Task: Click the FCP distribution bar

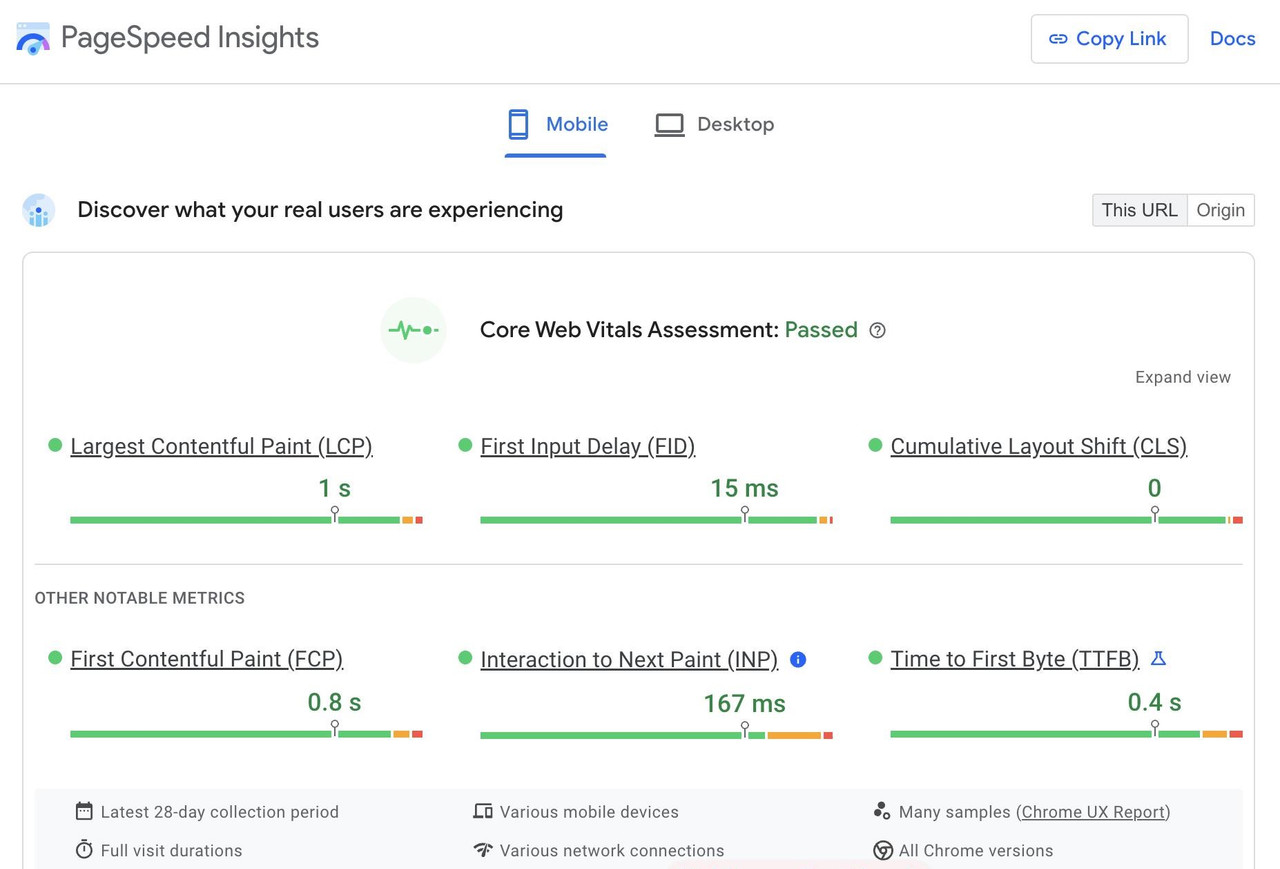Action: point(246,734)
